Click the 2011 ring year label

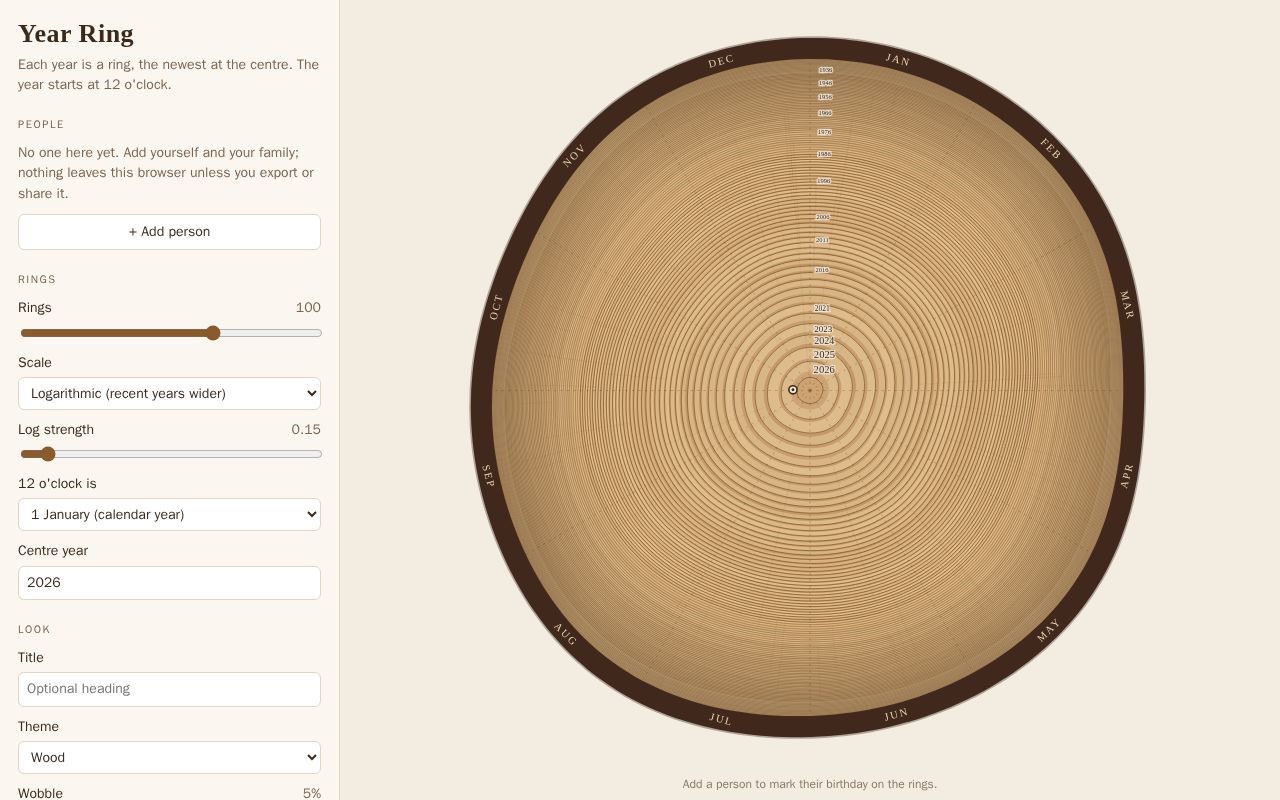point(822,240)
